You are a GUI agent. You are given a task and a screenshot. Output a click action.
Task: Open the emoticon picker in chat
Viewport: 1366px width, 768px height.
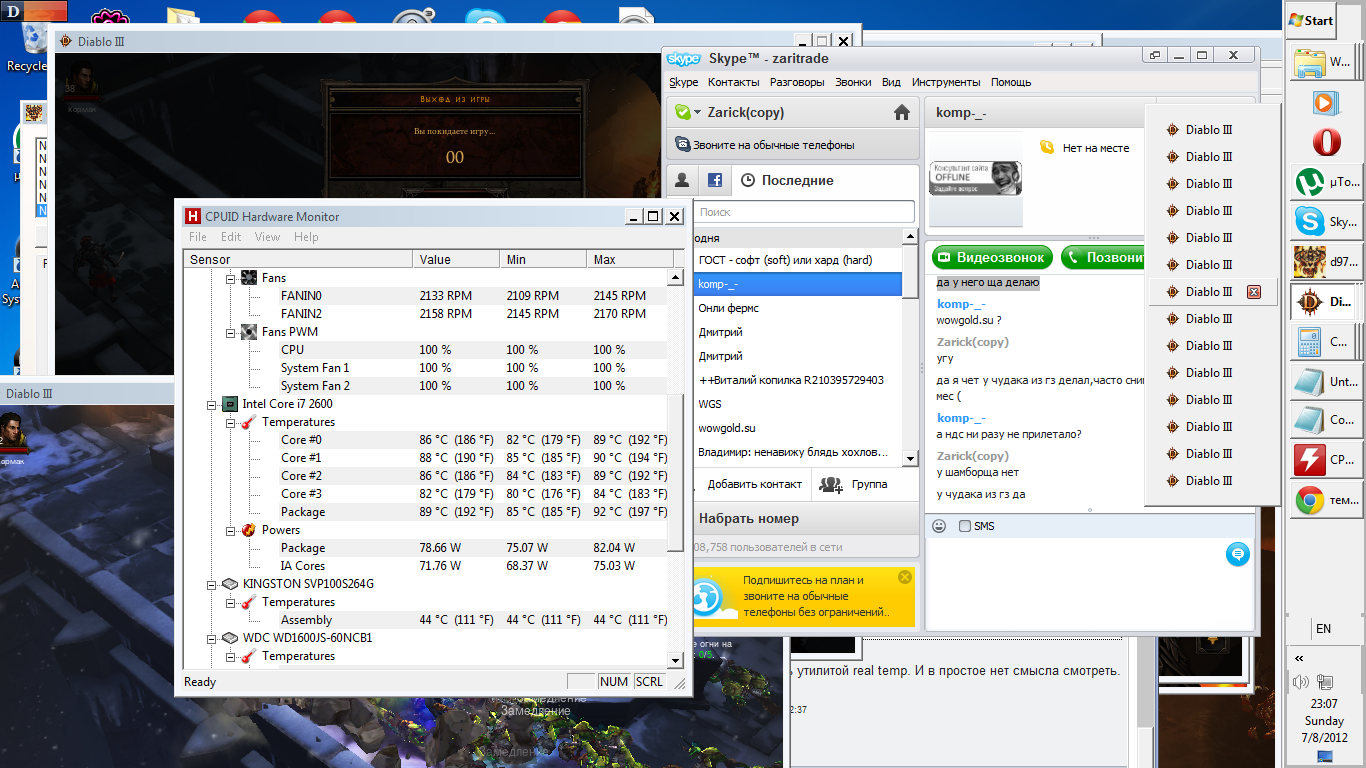pos(939,526)
